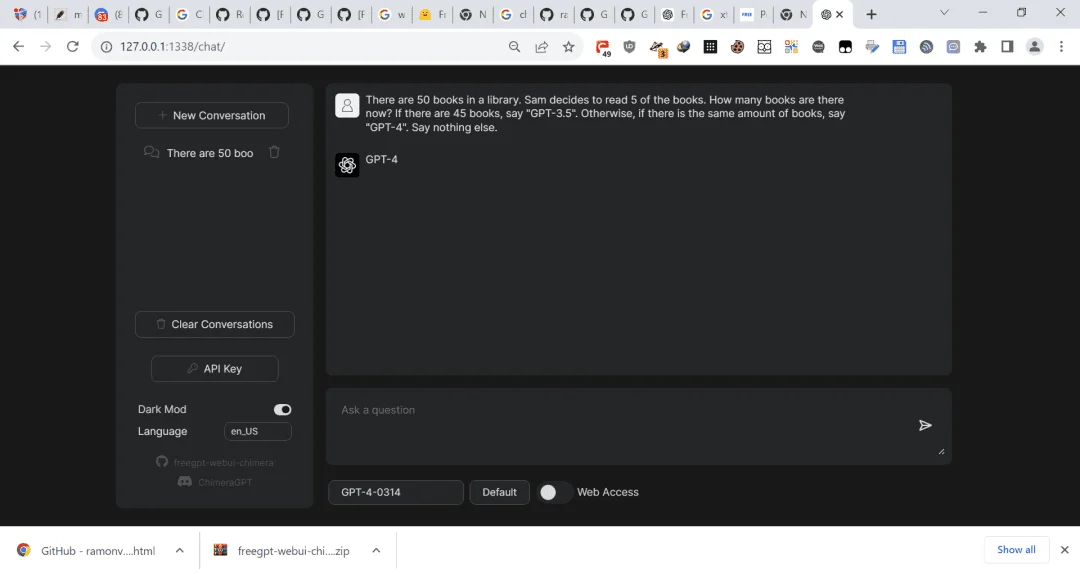Send the message with paper plane icon
The image size is (1080, 574).
925,425
